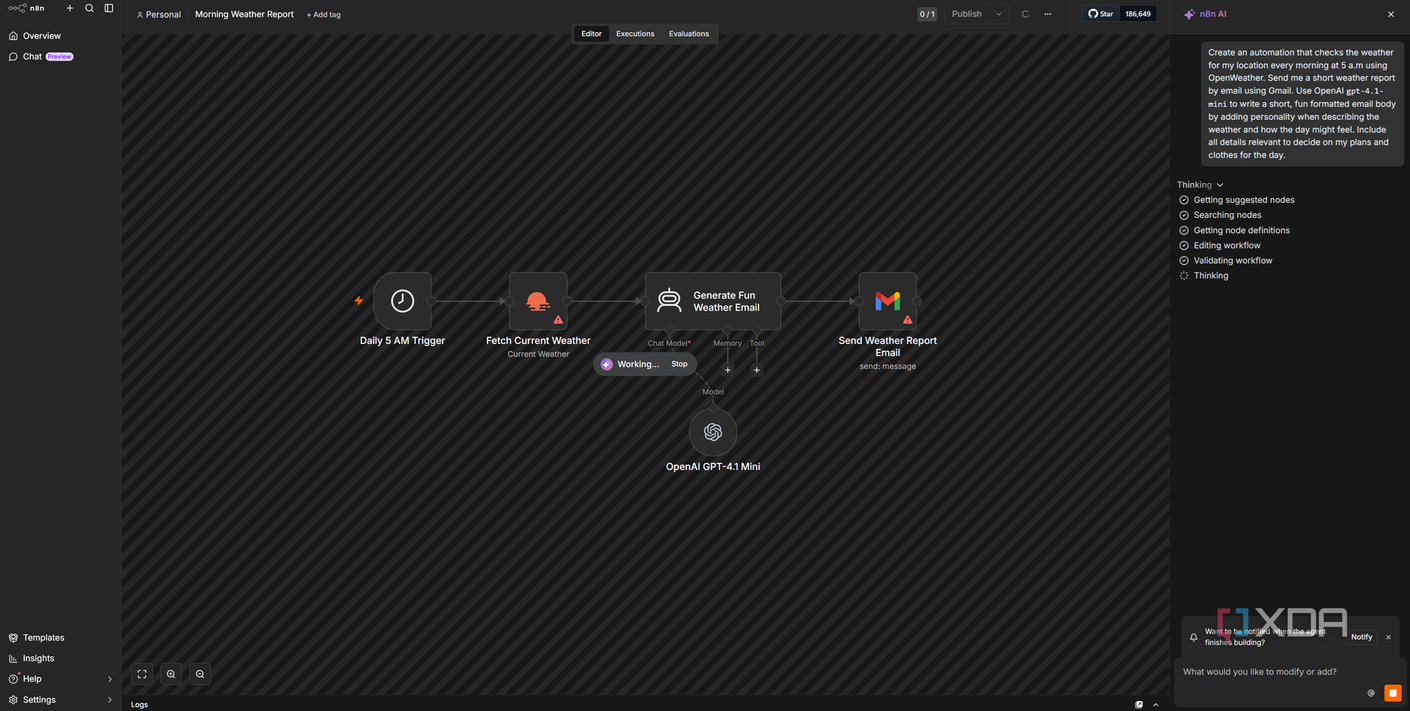The width and height of the screenshot is (1410, 711).
Task: Click the zoom in magnifier on canvas
Action: pyautogui.click(x=171, y=674)
